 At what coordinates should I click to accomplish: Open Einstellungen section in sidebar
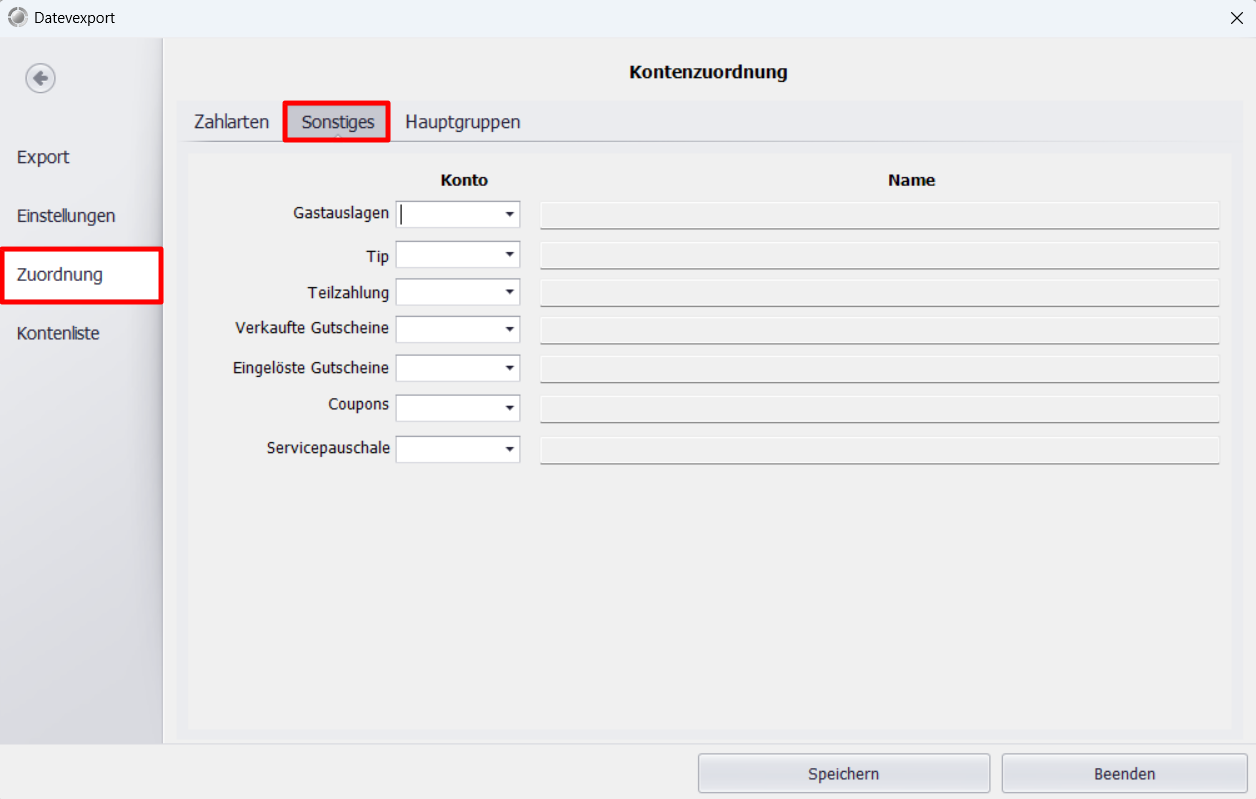pyautogui.click(x=66, y=215)
